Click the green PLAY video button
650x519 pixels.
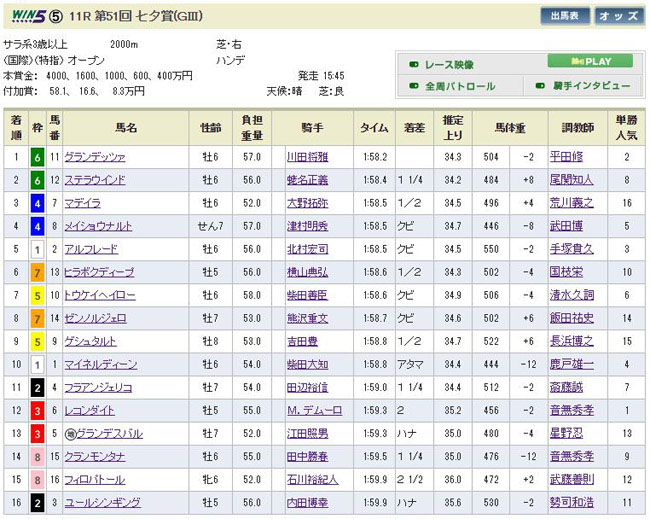pyautogui.click(x=589, y=61)
